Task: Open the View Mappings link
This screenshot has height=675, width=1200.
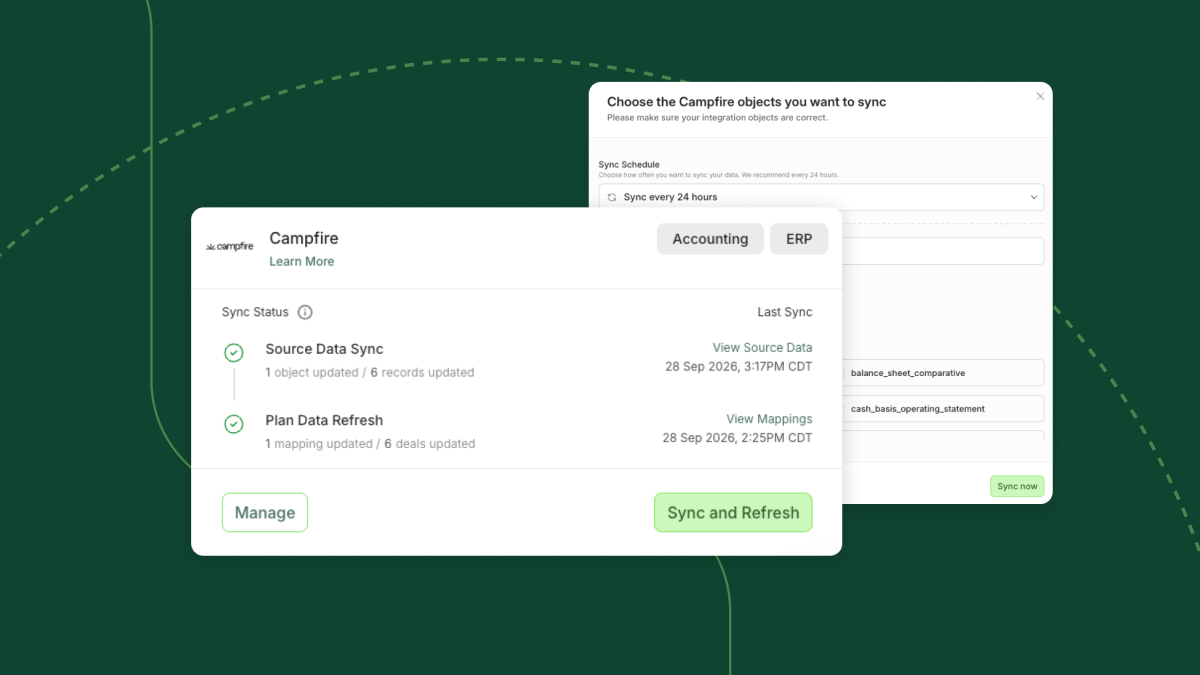Action: pyautogui.click(x=769, y=419)
